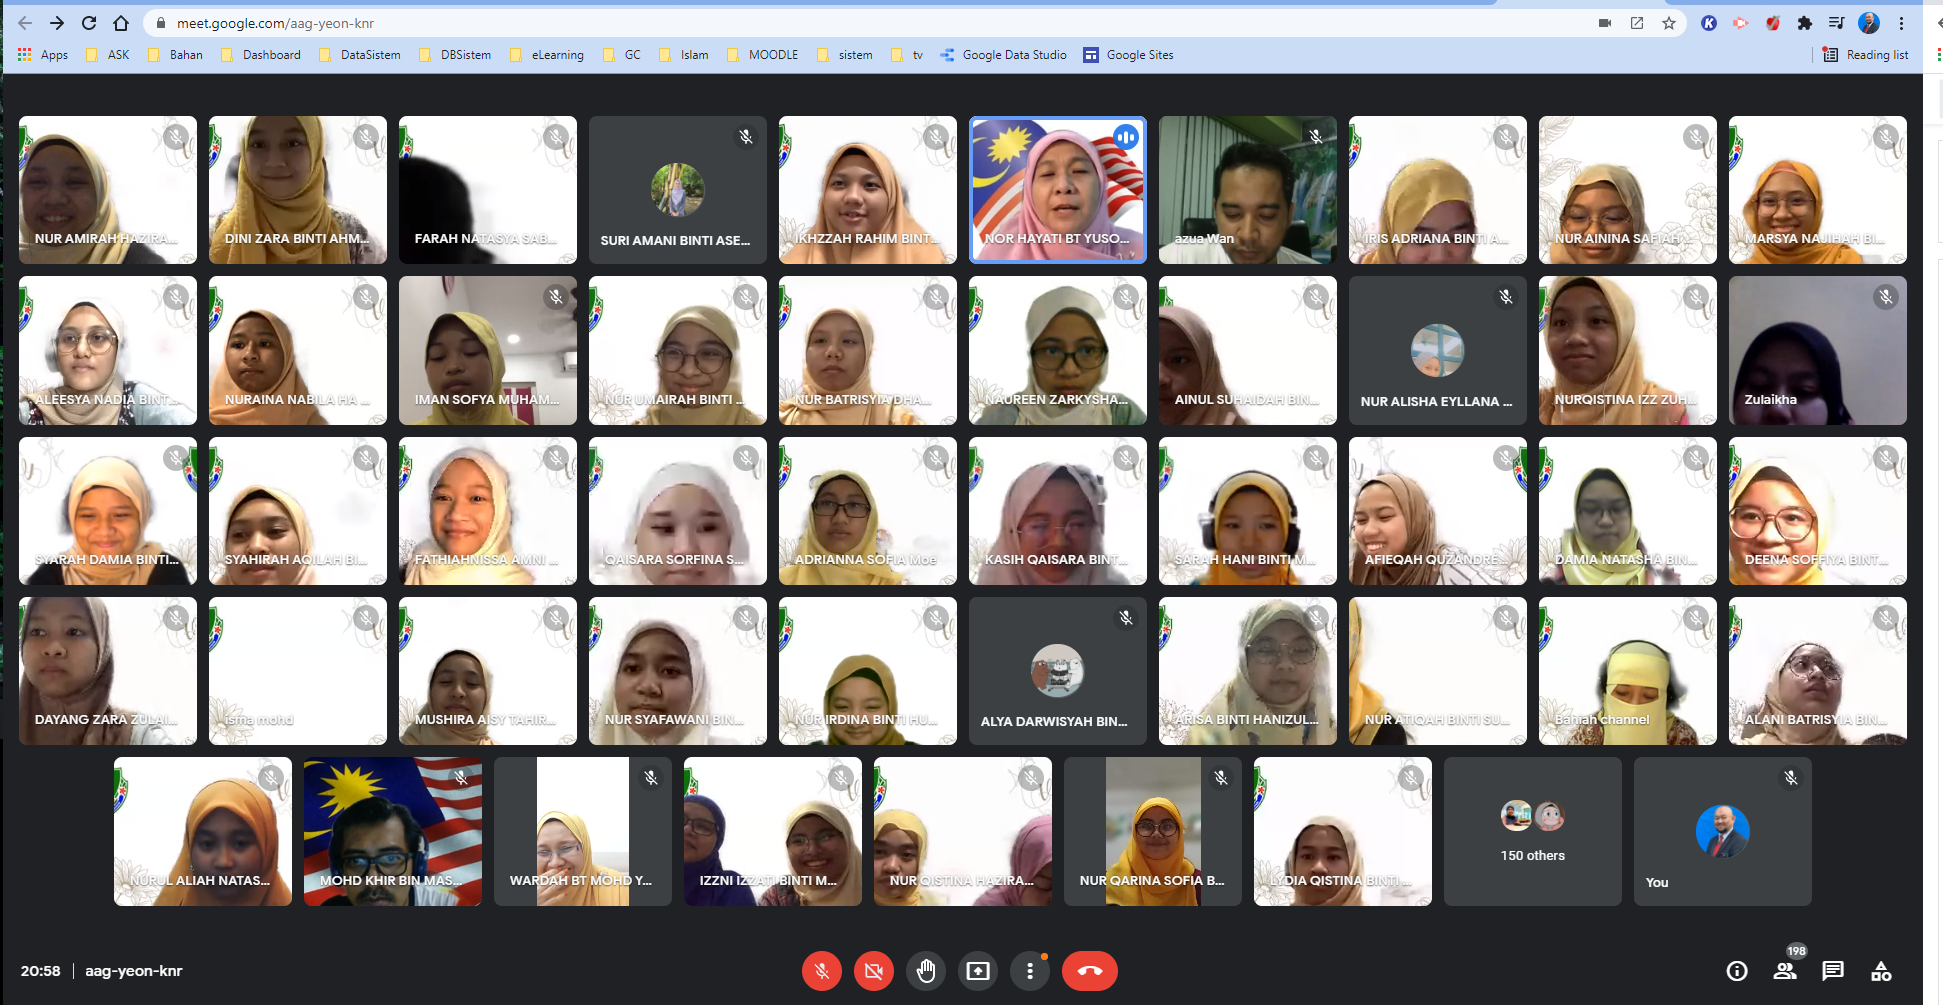The image size is (1943, 1005).
Task: Open the Reading list panel
Action: click(1866, 55)
